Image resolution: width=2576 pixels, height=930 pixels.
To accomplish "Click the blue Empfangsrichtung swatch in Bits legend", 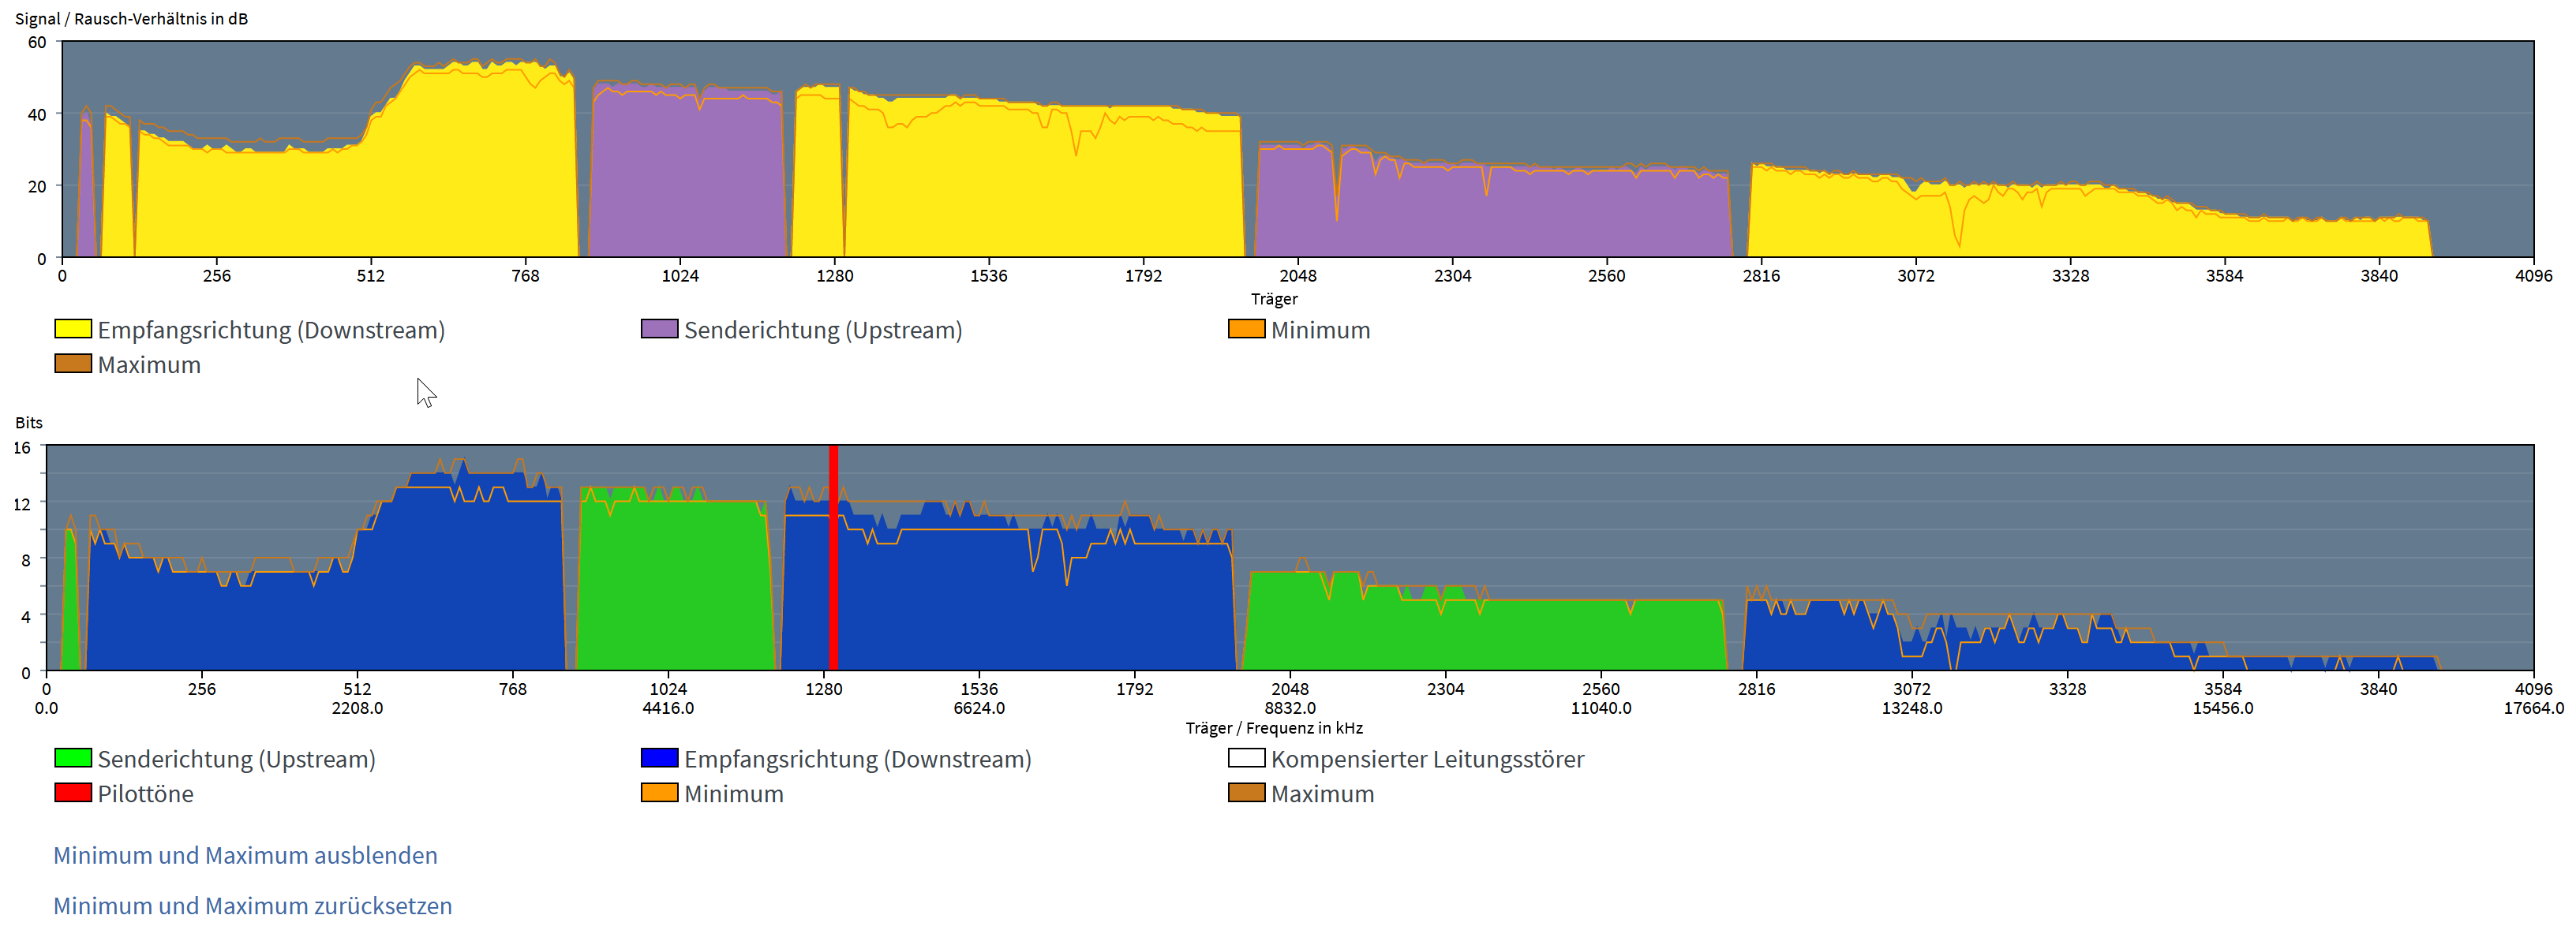I will point(659,758).
